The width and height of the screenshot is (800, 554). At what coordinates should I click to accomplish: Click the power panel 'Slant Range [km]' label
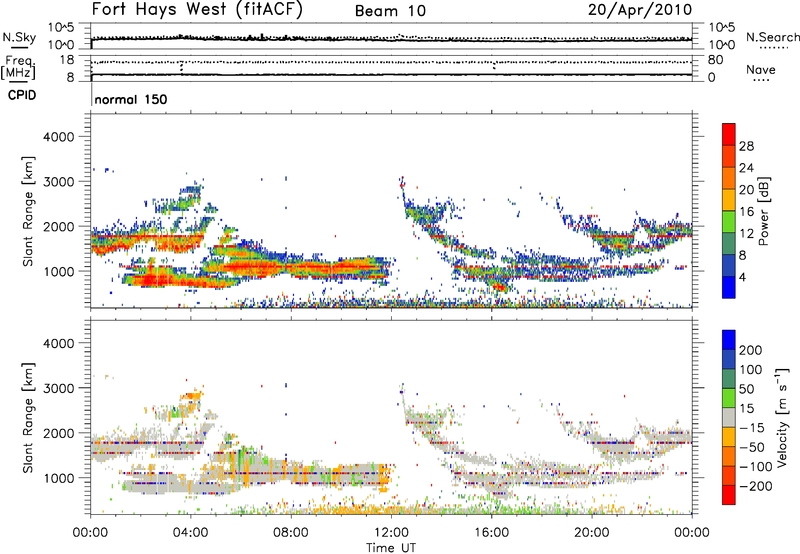pos(28,211)
